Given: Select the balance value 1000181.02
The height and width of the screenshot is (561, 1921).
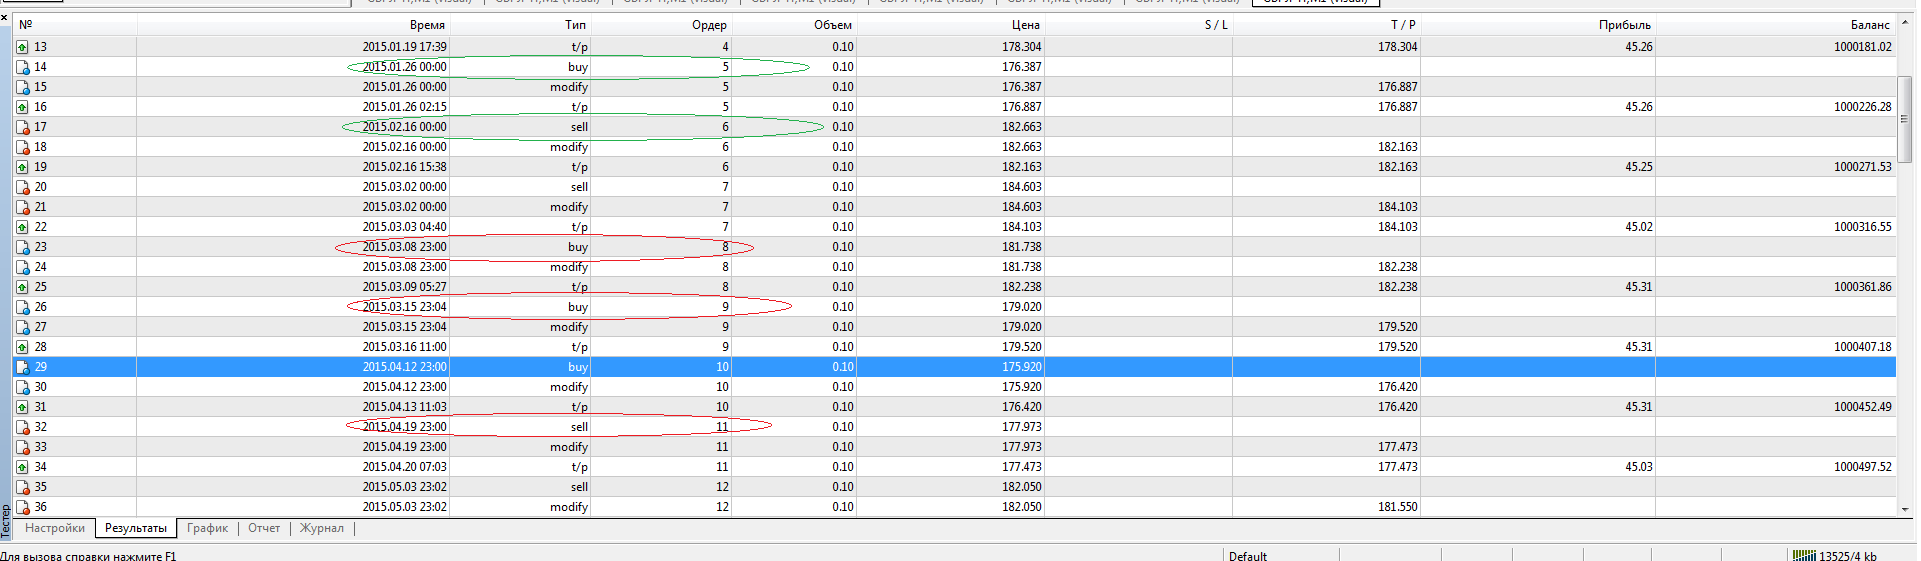Looking at the screenshot, I should pyautogui.click(x=1862, y=47).
